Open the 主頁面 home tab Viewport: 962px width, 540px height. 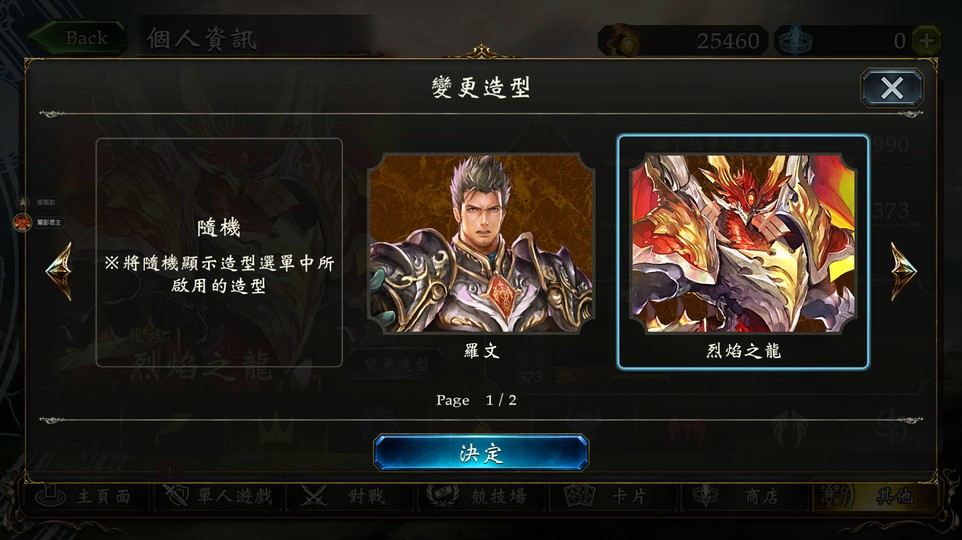[86, 496]
